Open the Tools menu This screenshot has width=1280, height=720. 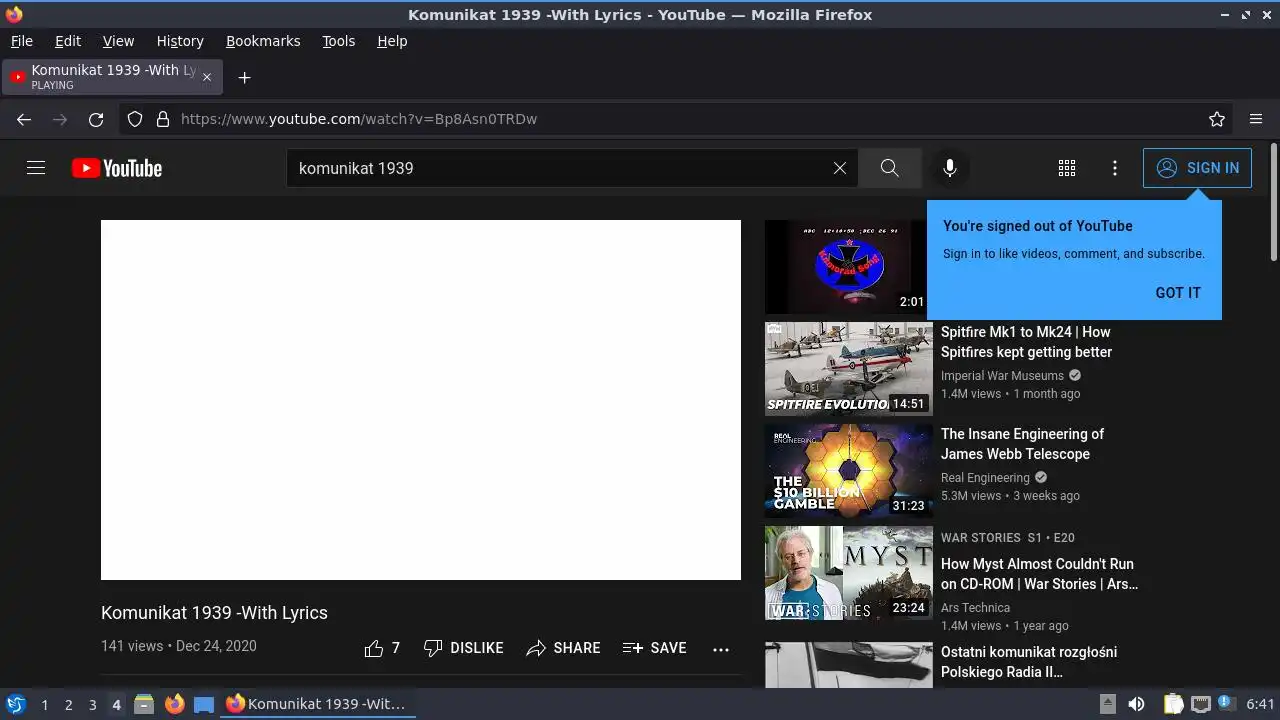[339, 41]
